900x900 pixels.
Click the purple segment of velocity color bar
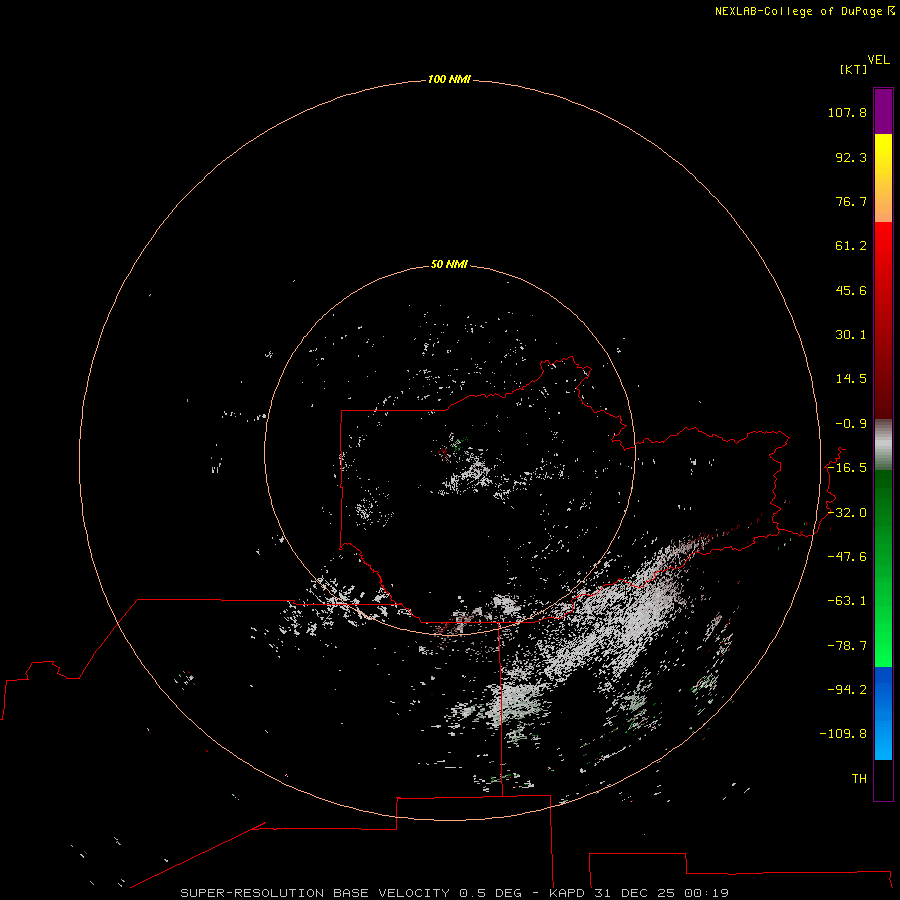883,111
